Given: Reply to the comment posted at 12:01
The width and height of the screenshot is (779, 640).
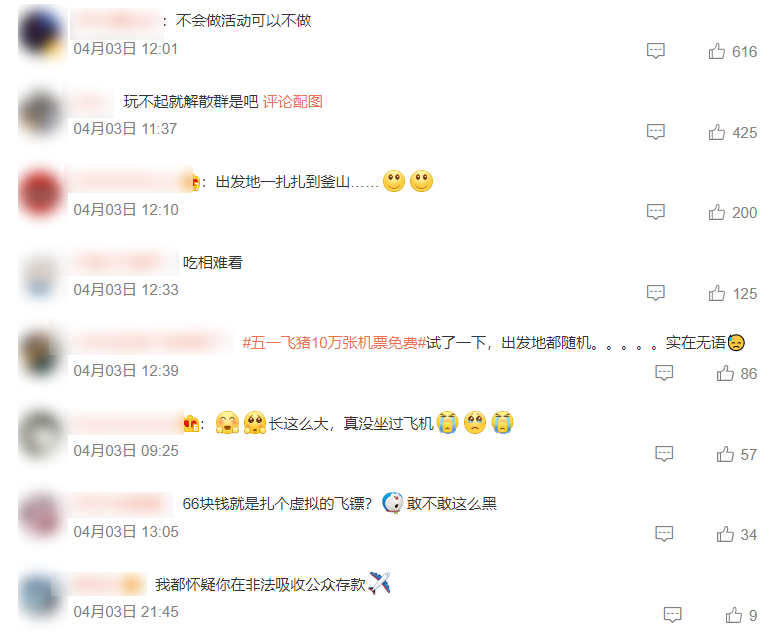Looking at the screenshot, I should (655, 51).
